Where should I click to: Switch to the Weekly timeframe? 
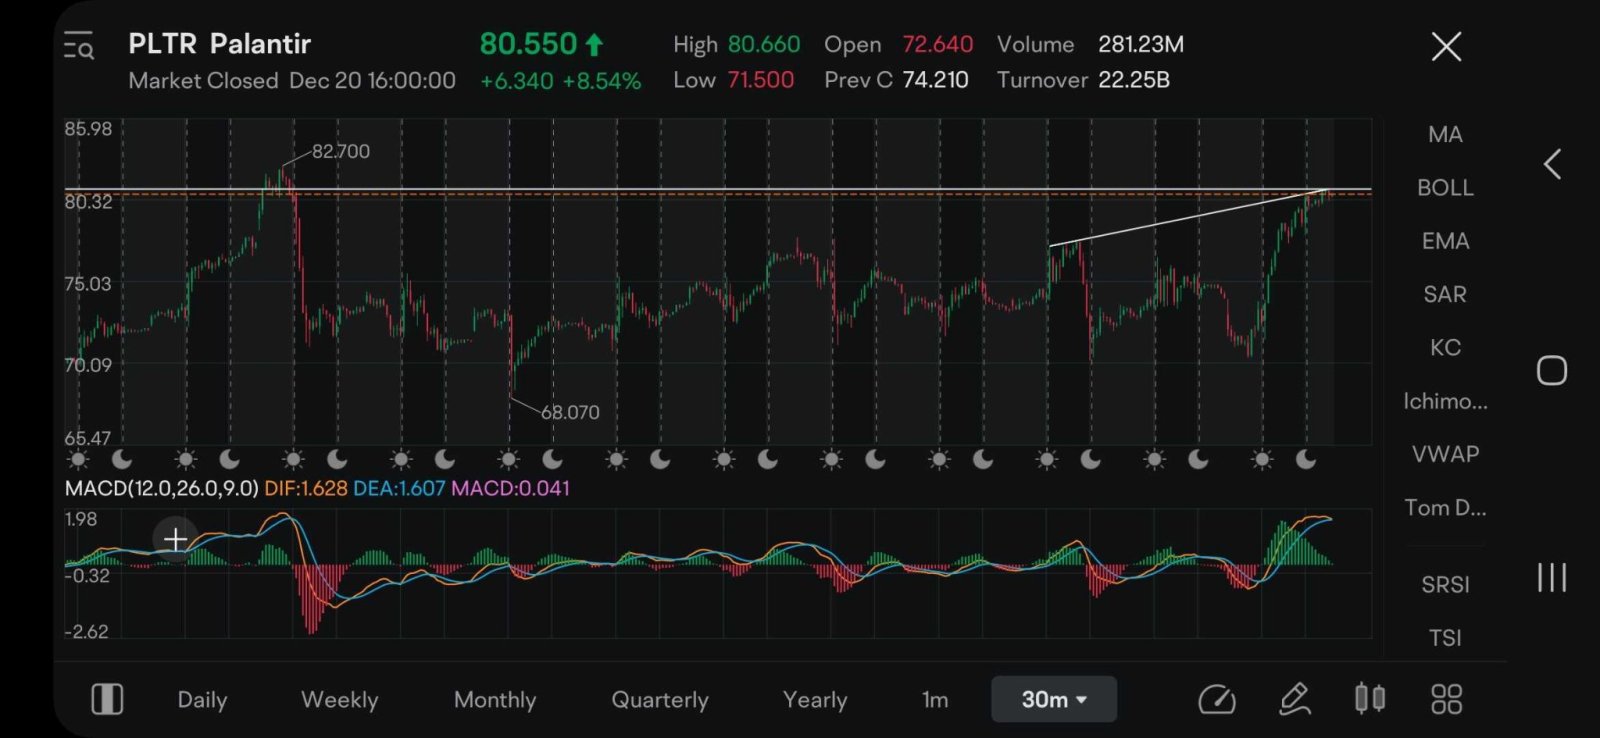click(x=340, y=700)
